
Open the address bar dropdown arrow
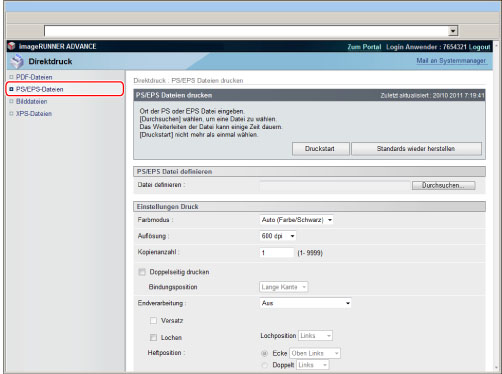click(453, 31)
